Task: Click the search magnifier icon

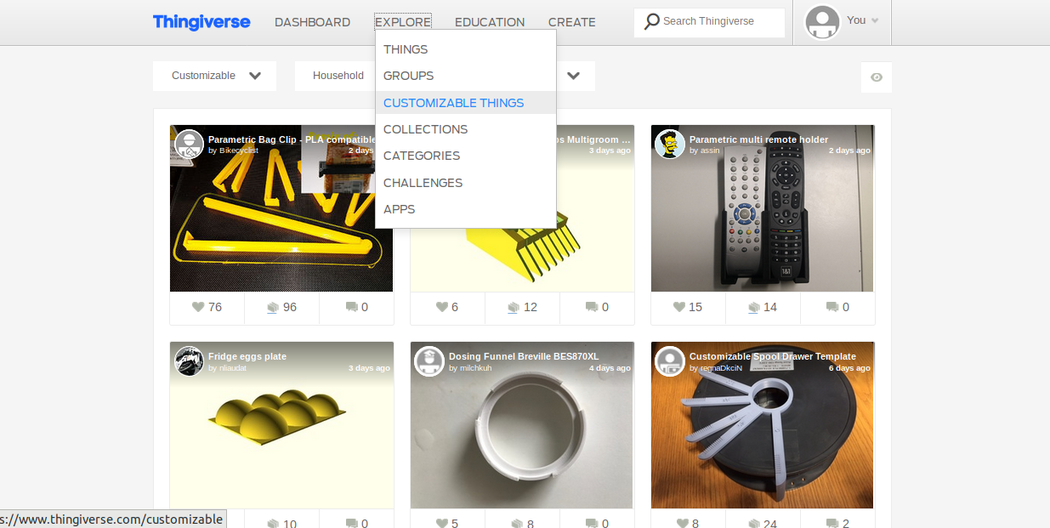Action: 651,21
